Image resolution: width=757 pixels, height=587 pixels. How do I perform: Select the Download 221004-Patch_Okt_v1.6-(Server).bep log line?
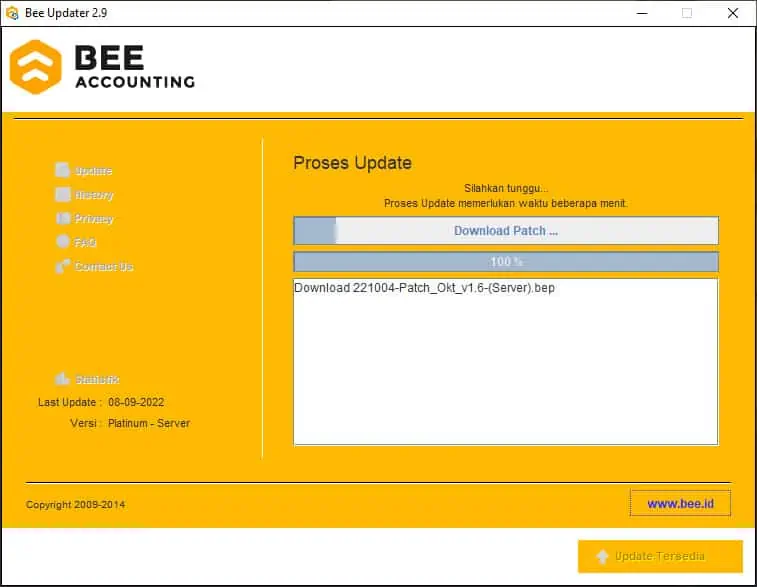[x=424, y=288]
